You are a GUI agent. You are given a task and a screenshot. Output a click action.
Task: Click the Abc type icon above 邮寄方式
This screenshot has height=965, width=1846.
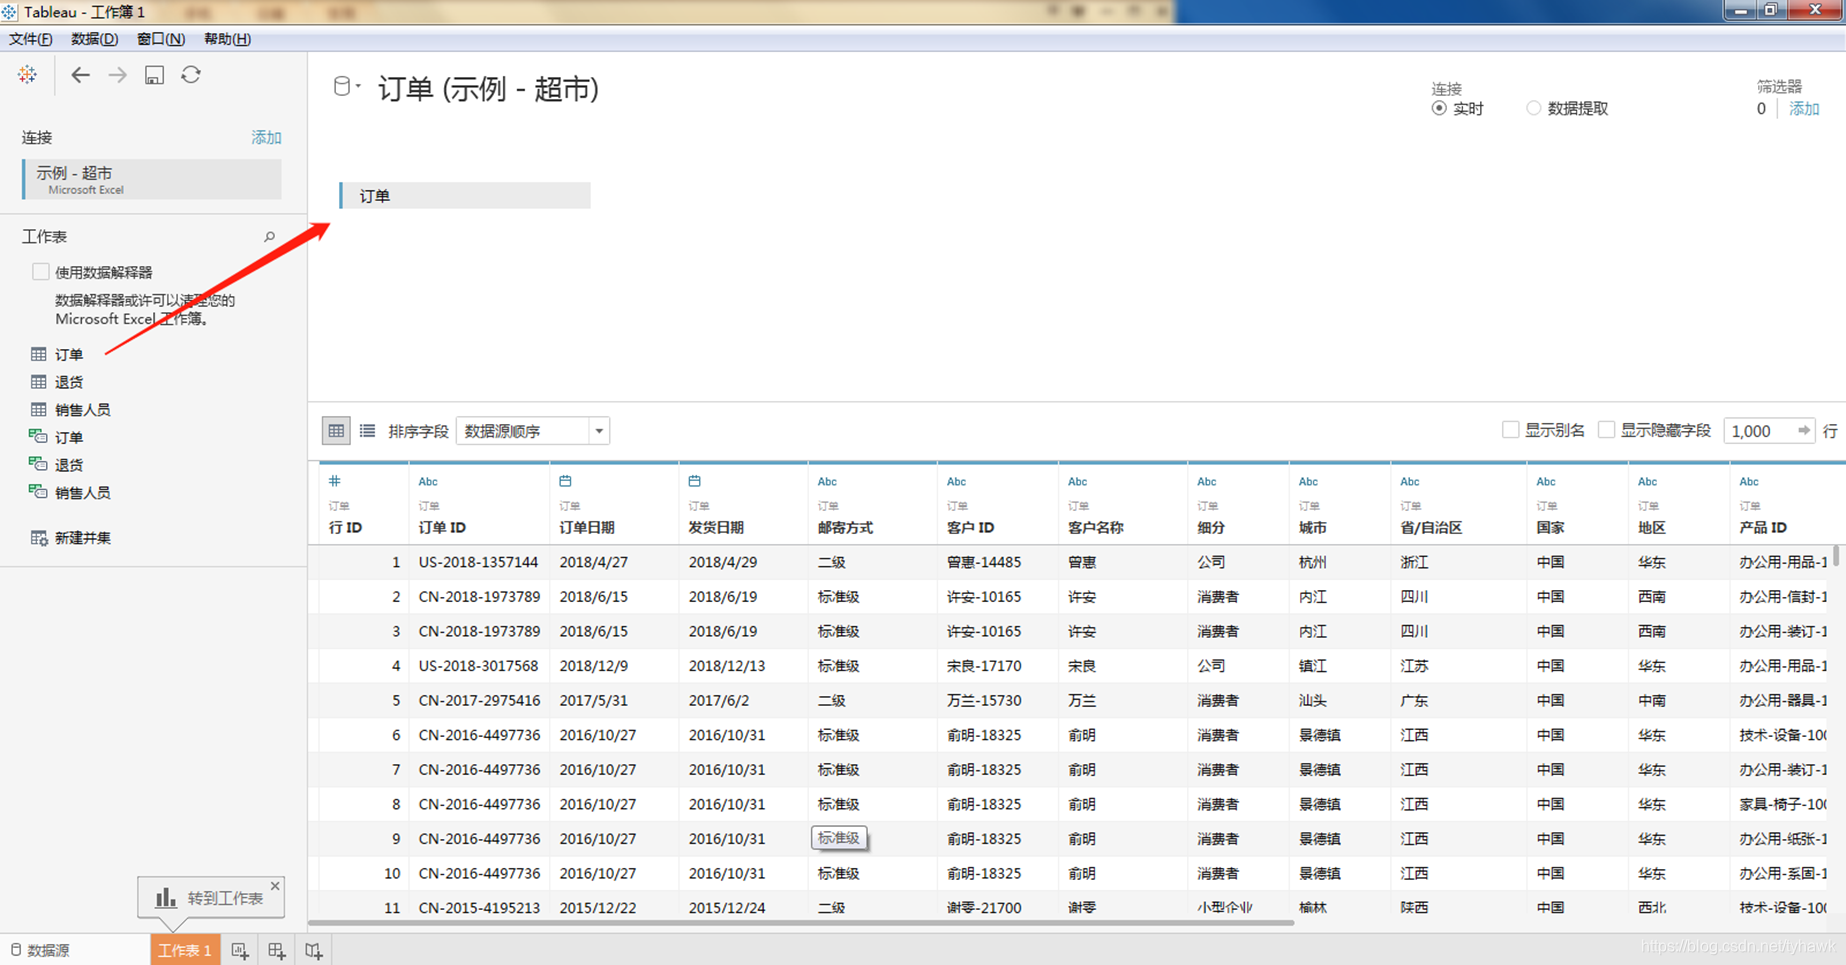click(x=827, y=482)
